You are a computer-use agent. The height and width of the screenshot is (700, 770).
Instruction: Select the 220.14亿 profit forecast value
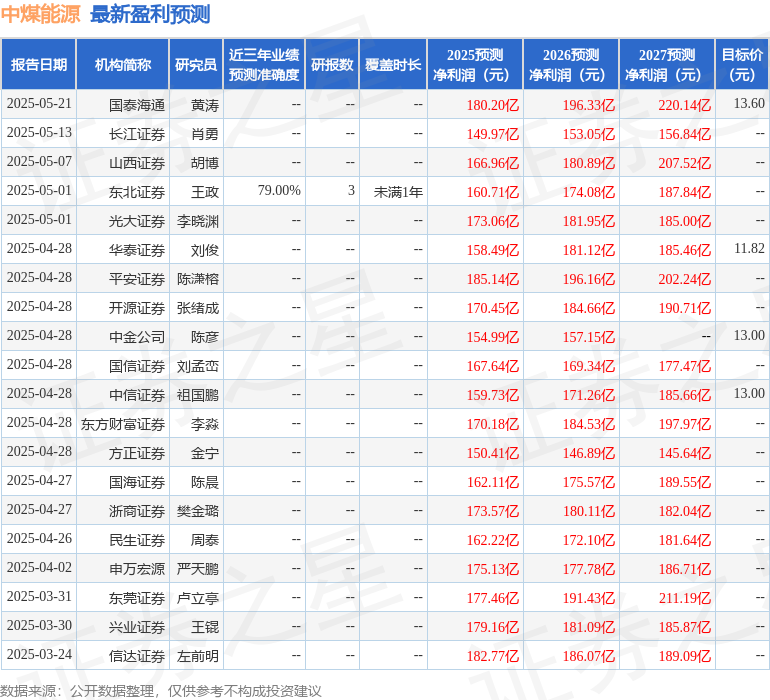[x=684, y=104]
